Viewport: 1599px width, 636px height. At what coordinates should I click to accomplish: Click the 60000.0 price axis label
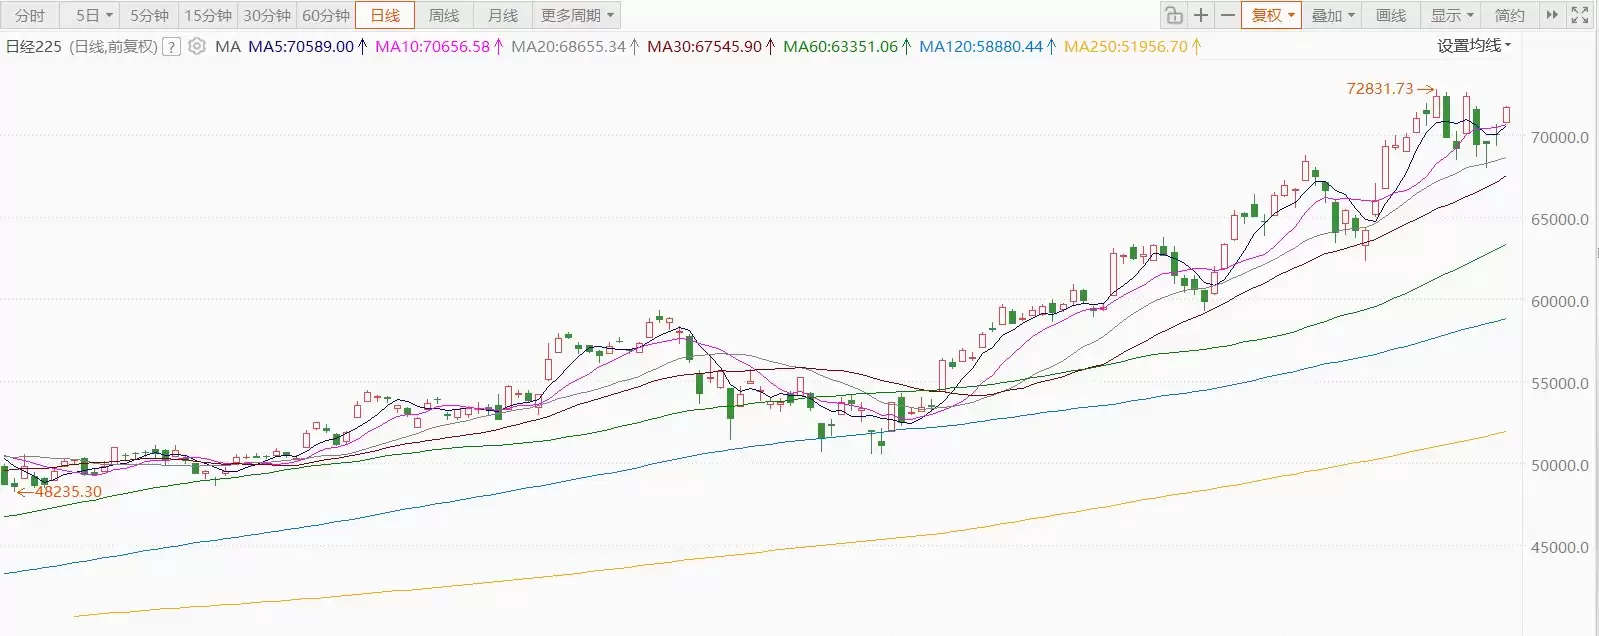pos(1559,301)
